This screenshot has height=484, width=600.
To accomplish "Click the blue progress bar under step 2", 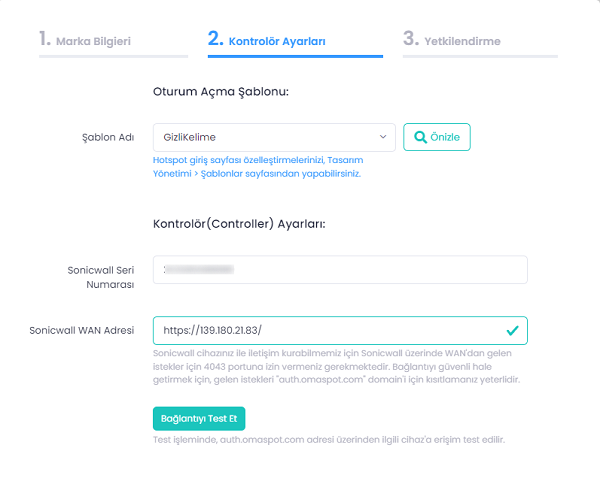I will [295, 56].
